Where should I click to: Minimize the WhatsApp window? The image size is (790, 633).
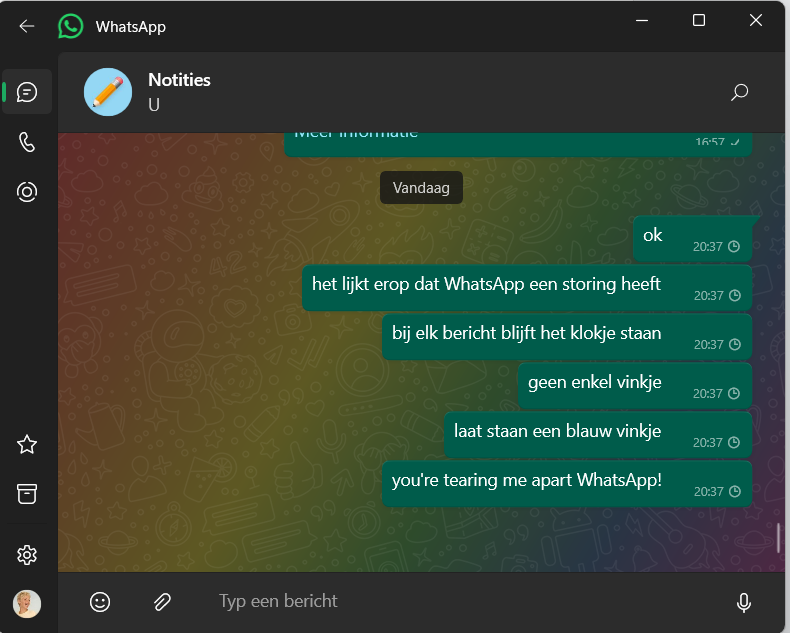pyautogui.click(x=642, y=21)
